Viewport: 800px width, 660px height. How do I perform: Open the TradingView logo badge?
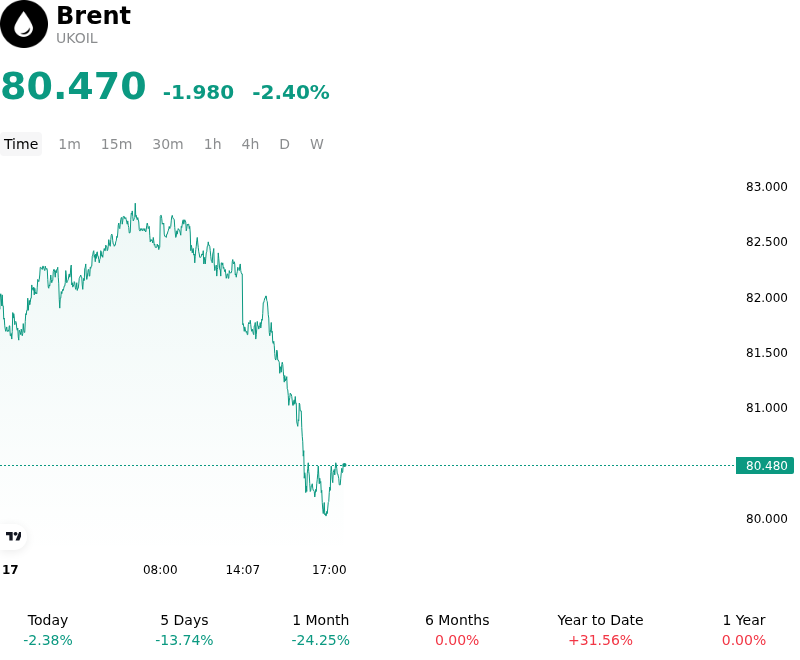click(x=13, y=536)
